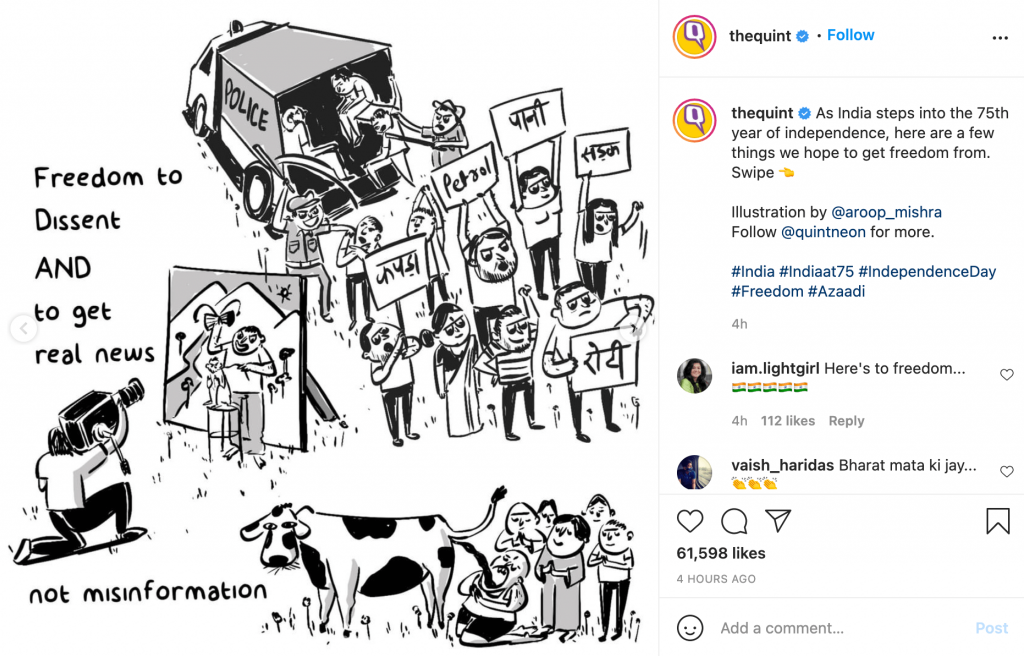Open thequint profile picture in header
This screenshot has width=1024, height=656.
click(695, 37)
